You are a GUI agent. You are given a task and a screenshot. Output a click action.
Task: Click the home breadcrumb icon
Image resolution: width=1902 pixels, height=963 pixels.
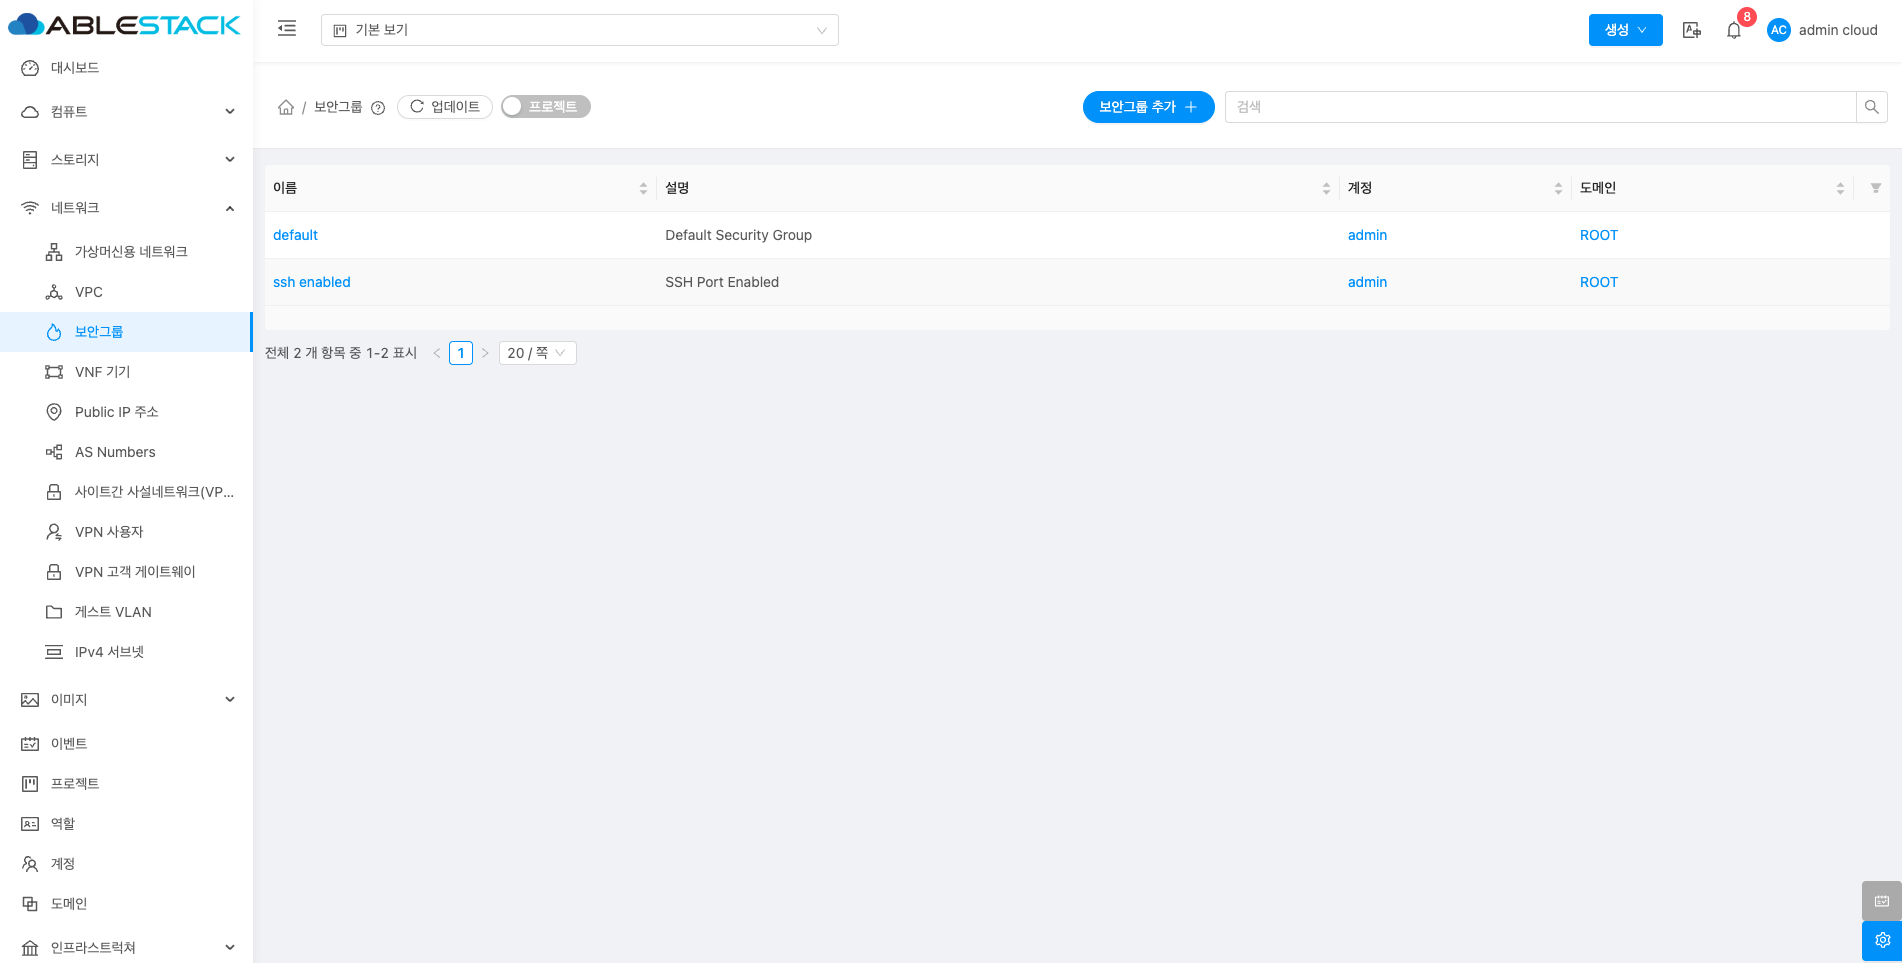[x=286, y=107]
